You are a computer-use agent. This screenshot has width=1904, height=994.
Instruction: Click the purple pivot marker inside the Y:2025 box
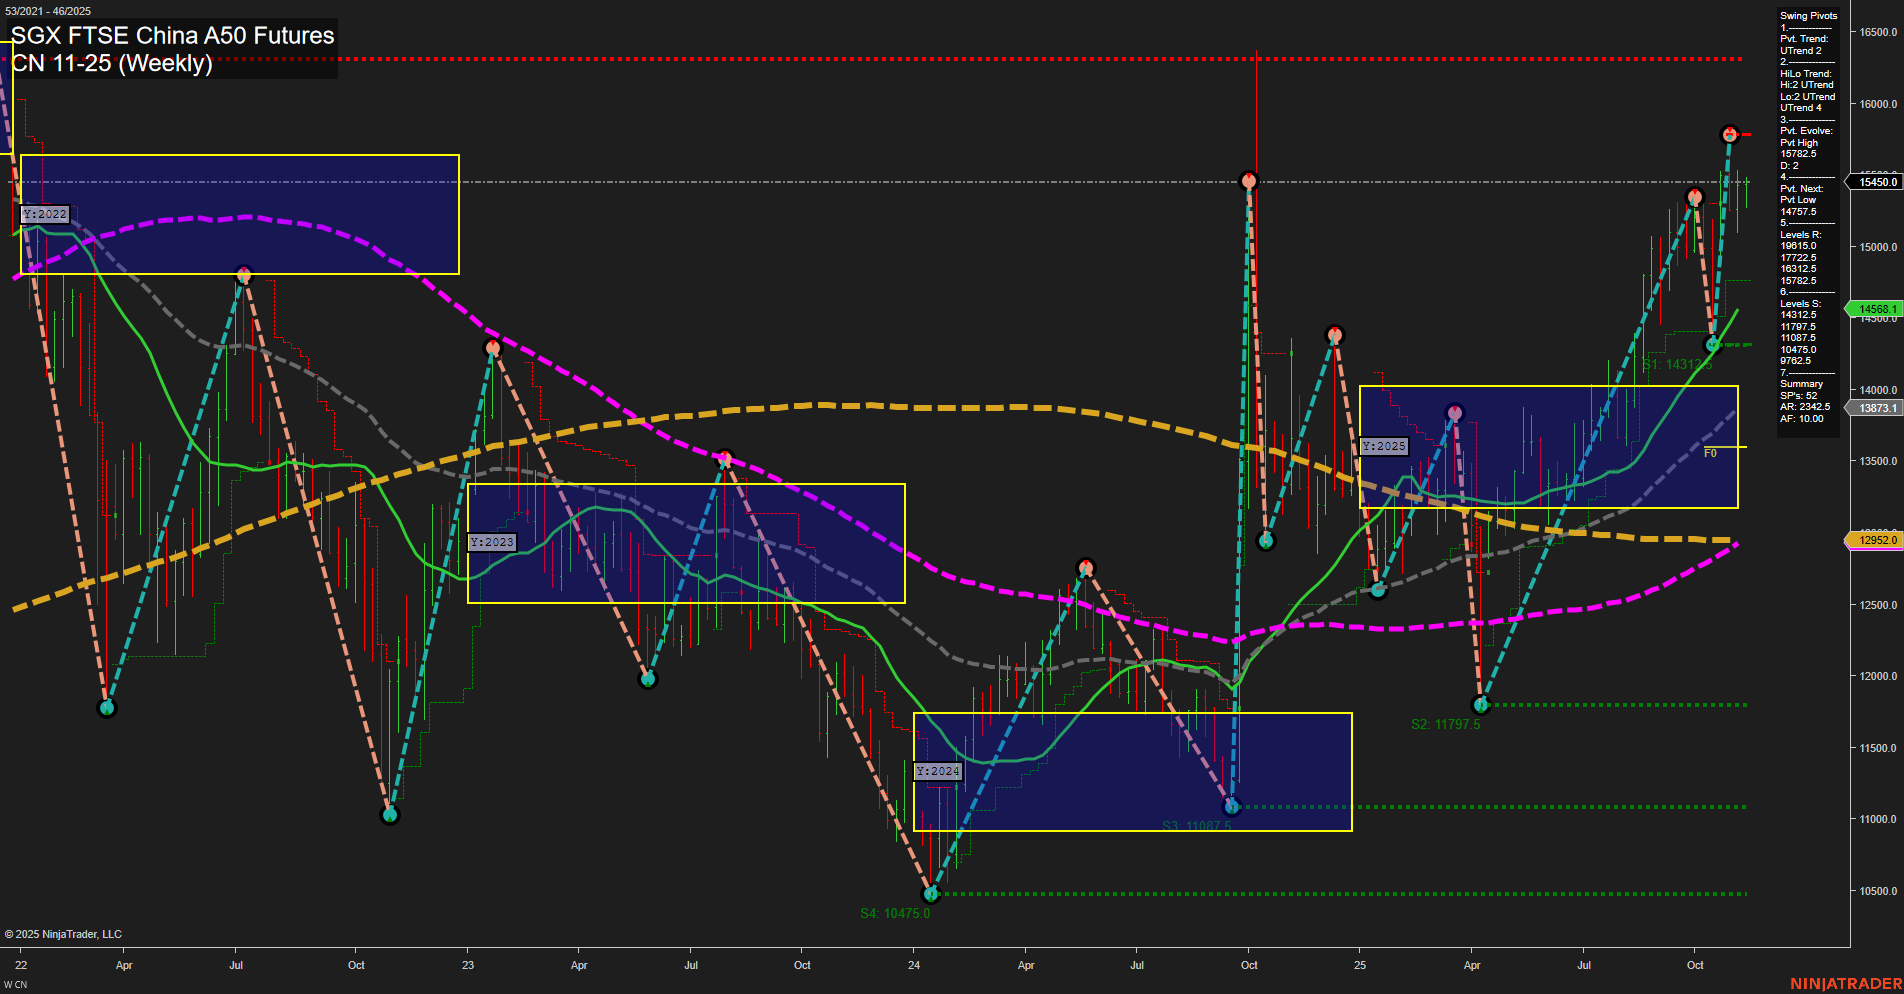click(1453, 411)
